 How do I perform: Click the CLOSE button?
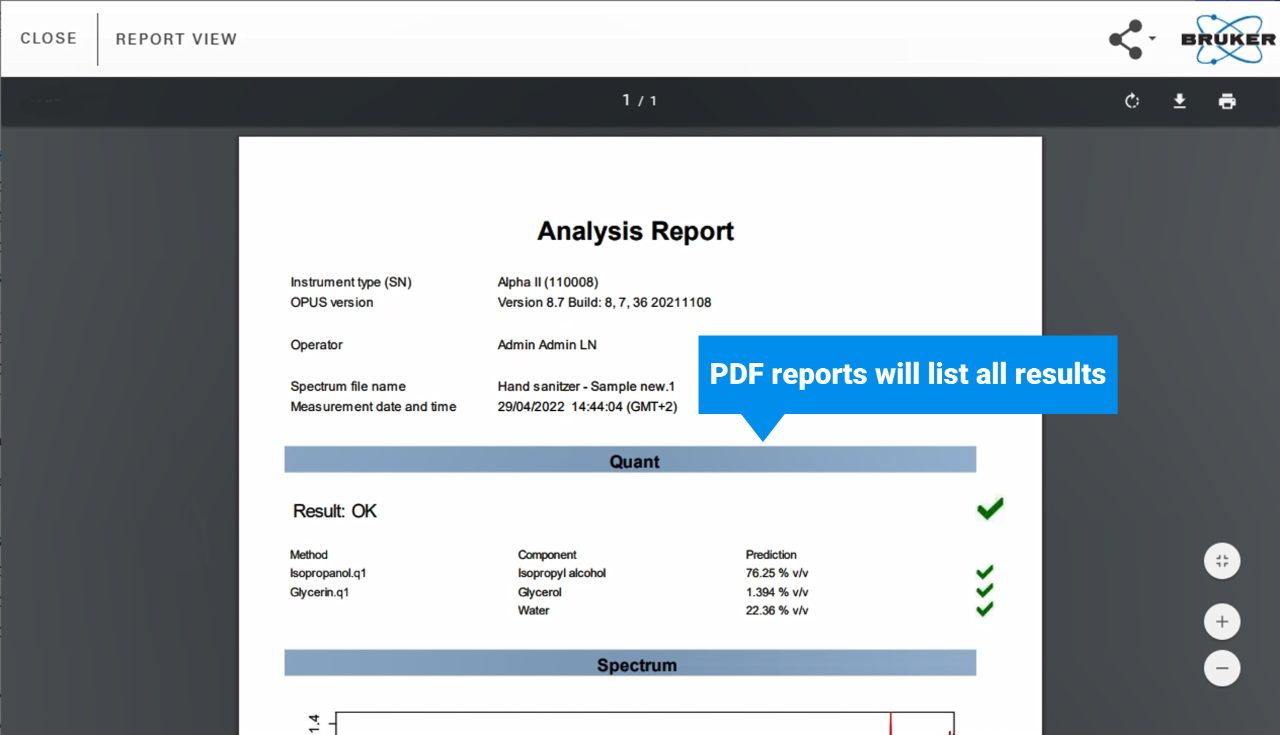[x=48, y=39]
